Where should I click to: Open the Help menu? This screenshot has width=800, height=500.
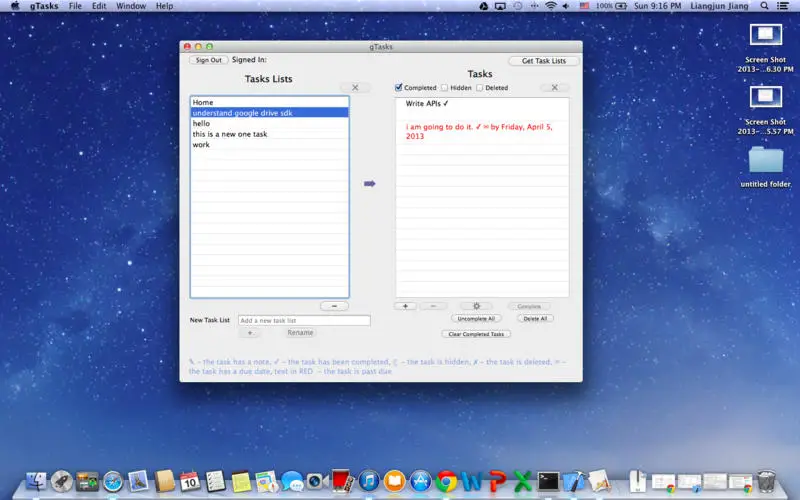(x=164, y=6)
